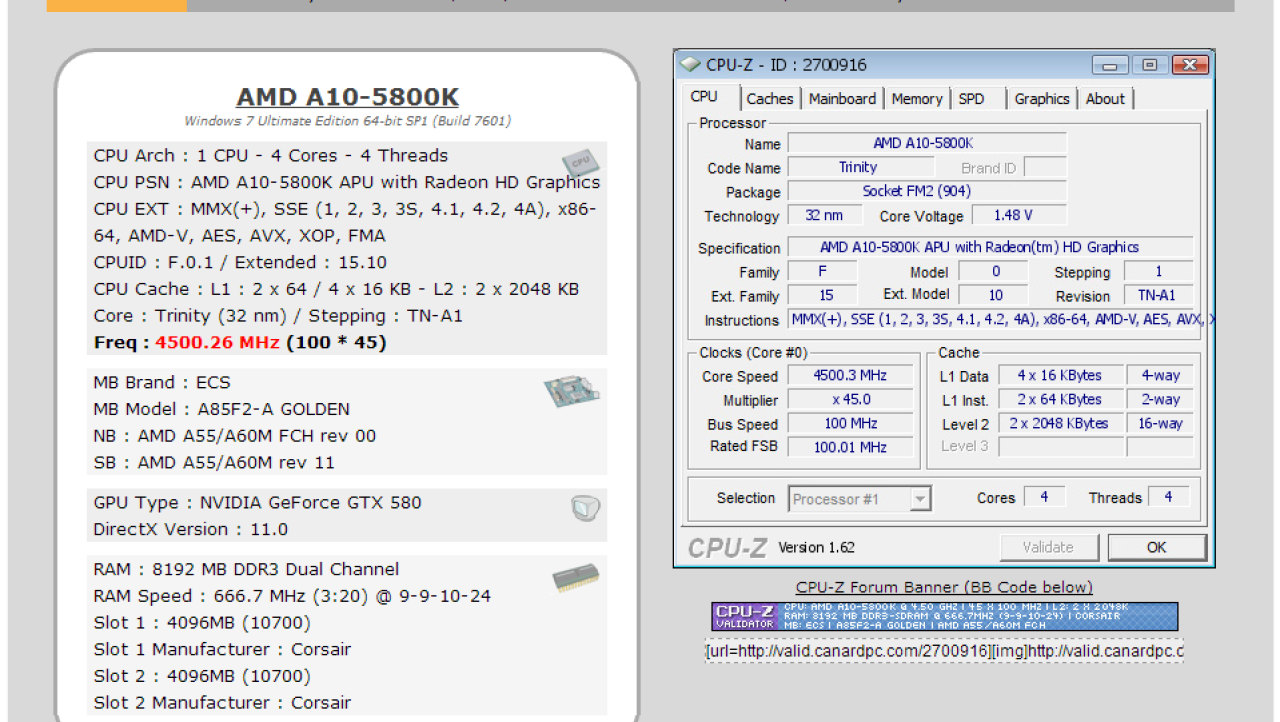
Task: Click the Slot 1 Manufacturer Corsair line
Action: (222, 649)
